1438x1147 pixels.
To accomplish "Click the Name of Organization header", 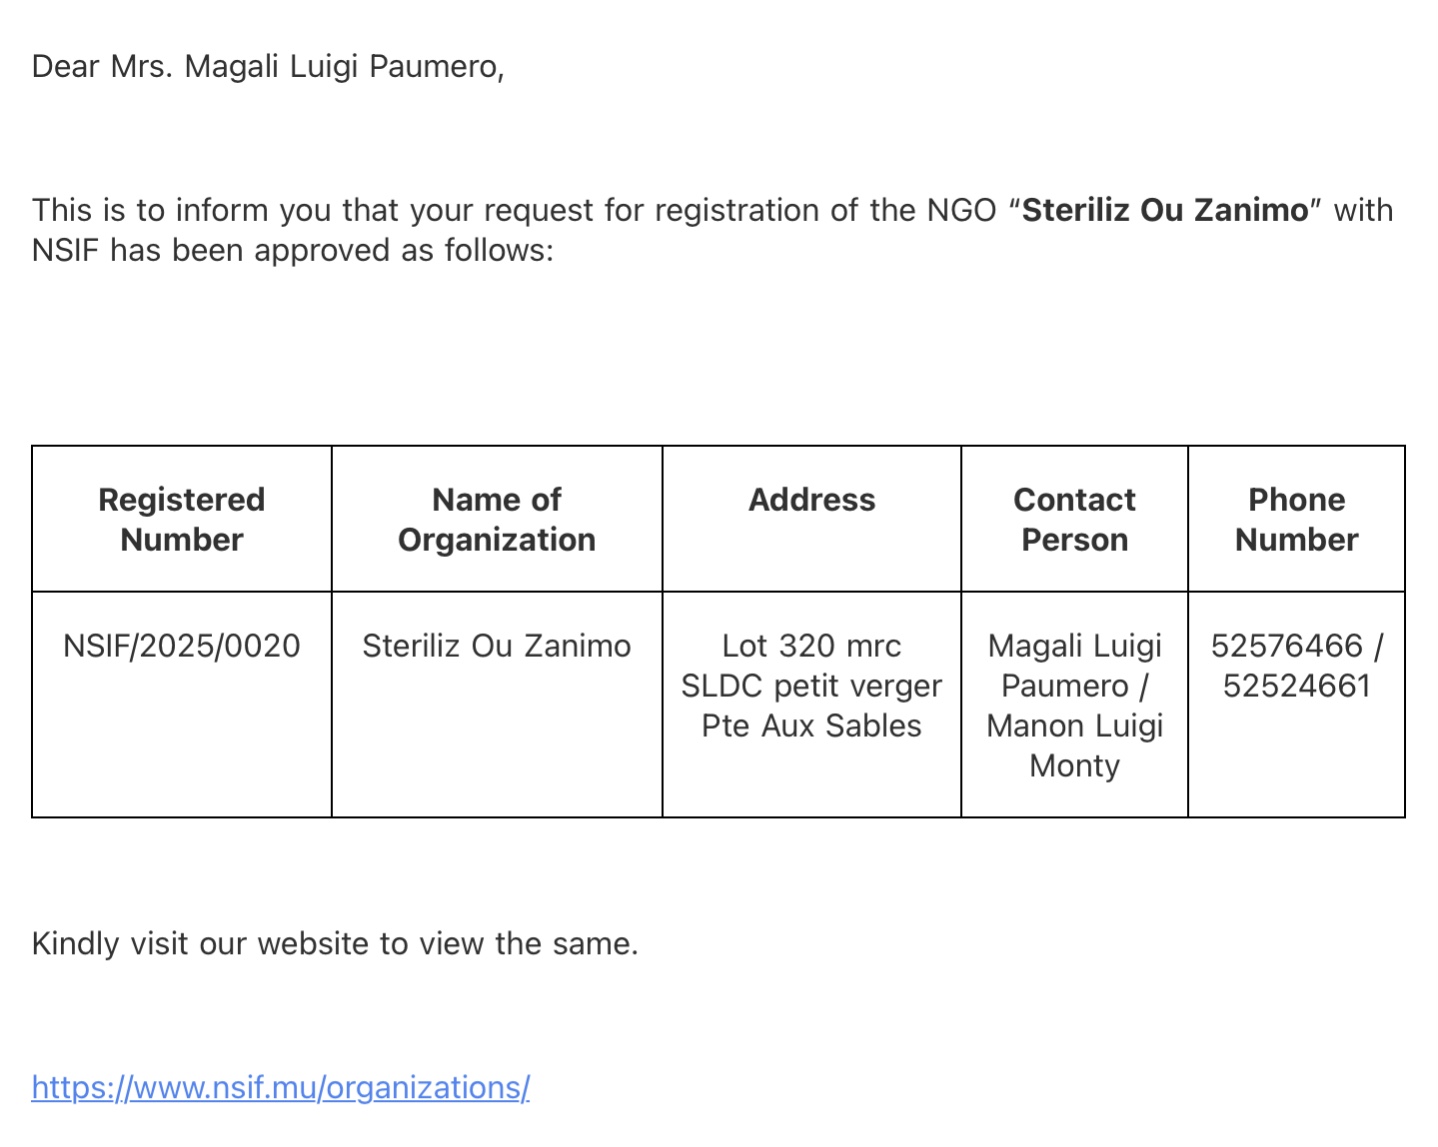I will [x=496, y=519].
